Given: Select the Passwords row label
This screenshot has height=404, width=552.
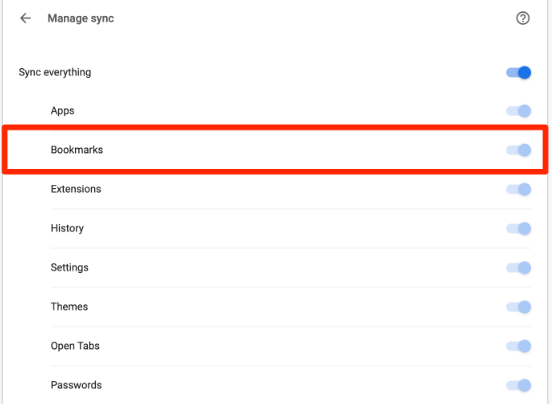Looking at the screenshot, I should pyautogui.click(x=76, y=385).
